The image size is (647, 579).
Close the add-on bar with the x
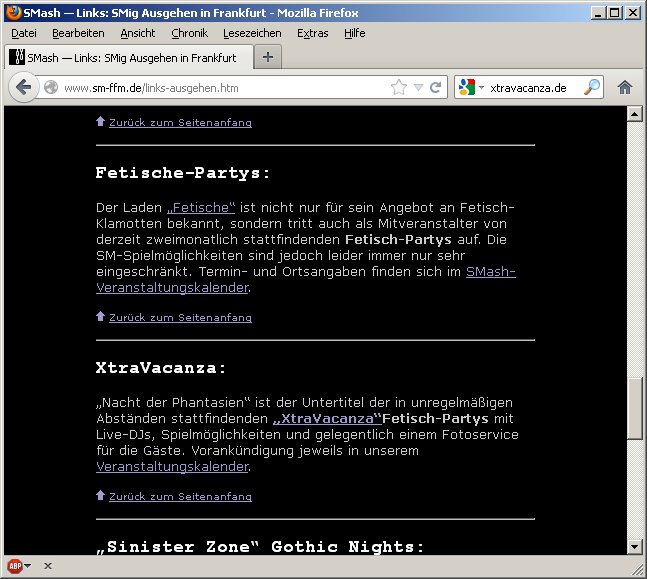48,566
